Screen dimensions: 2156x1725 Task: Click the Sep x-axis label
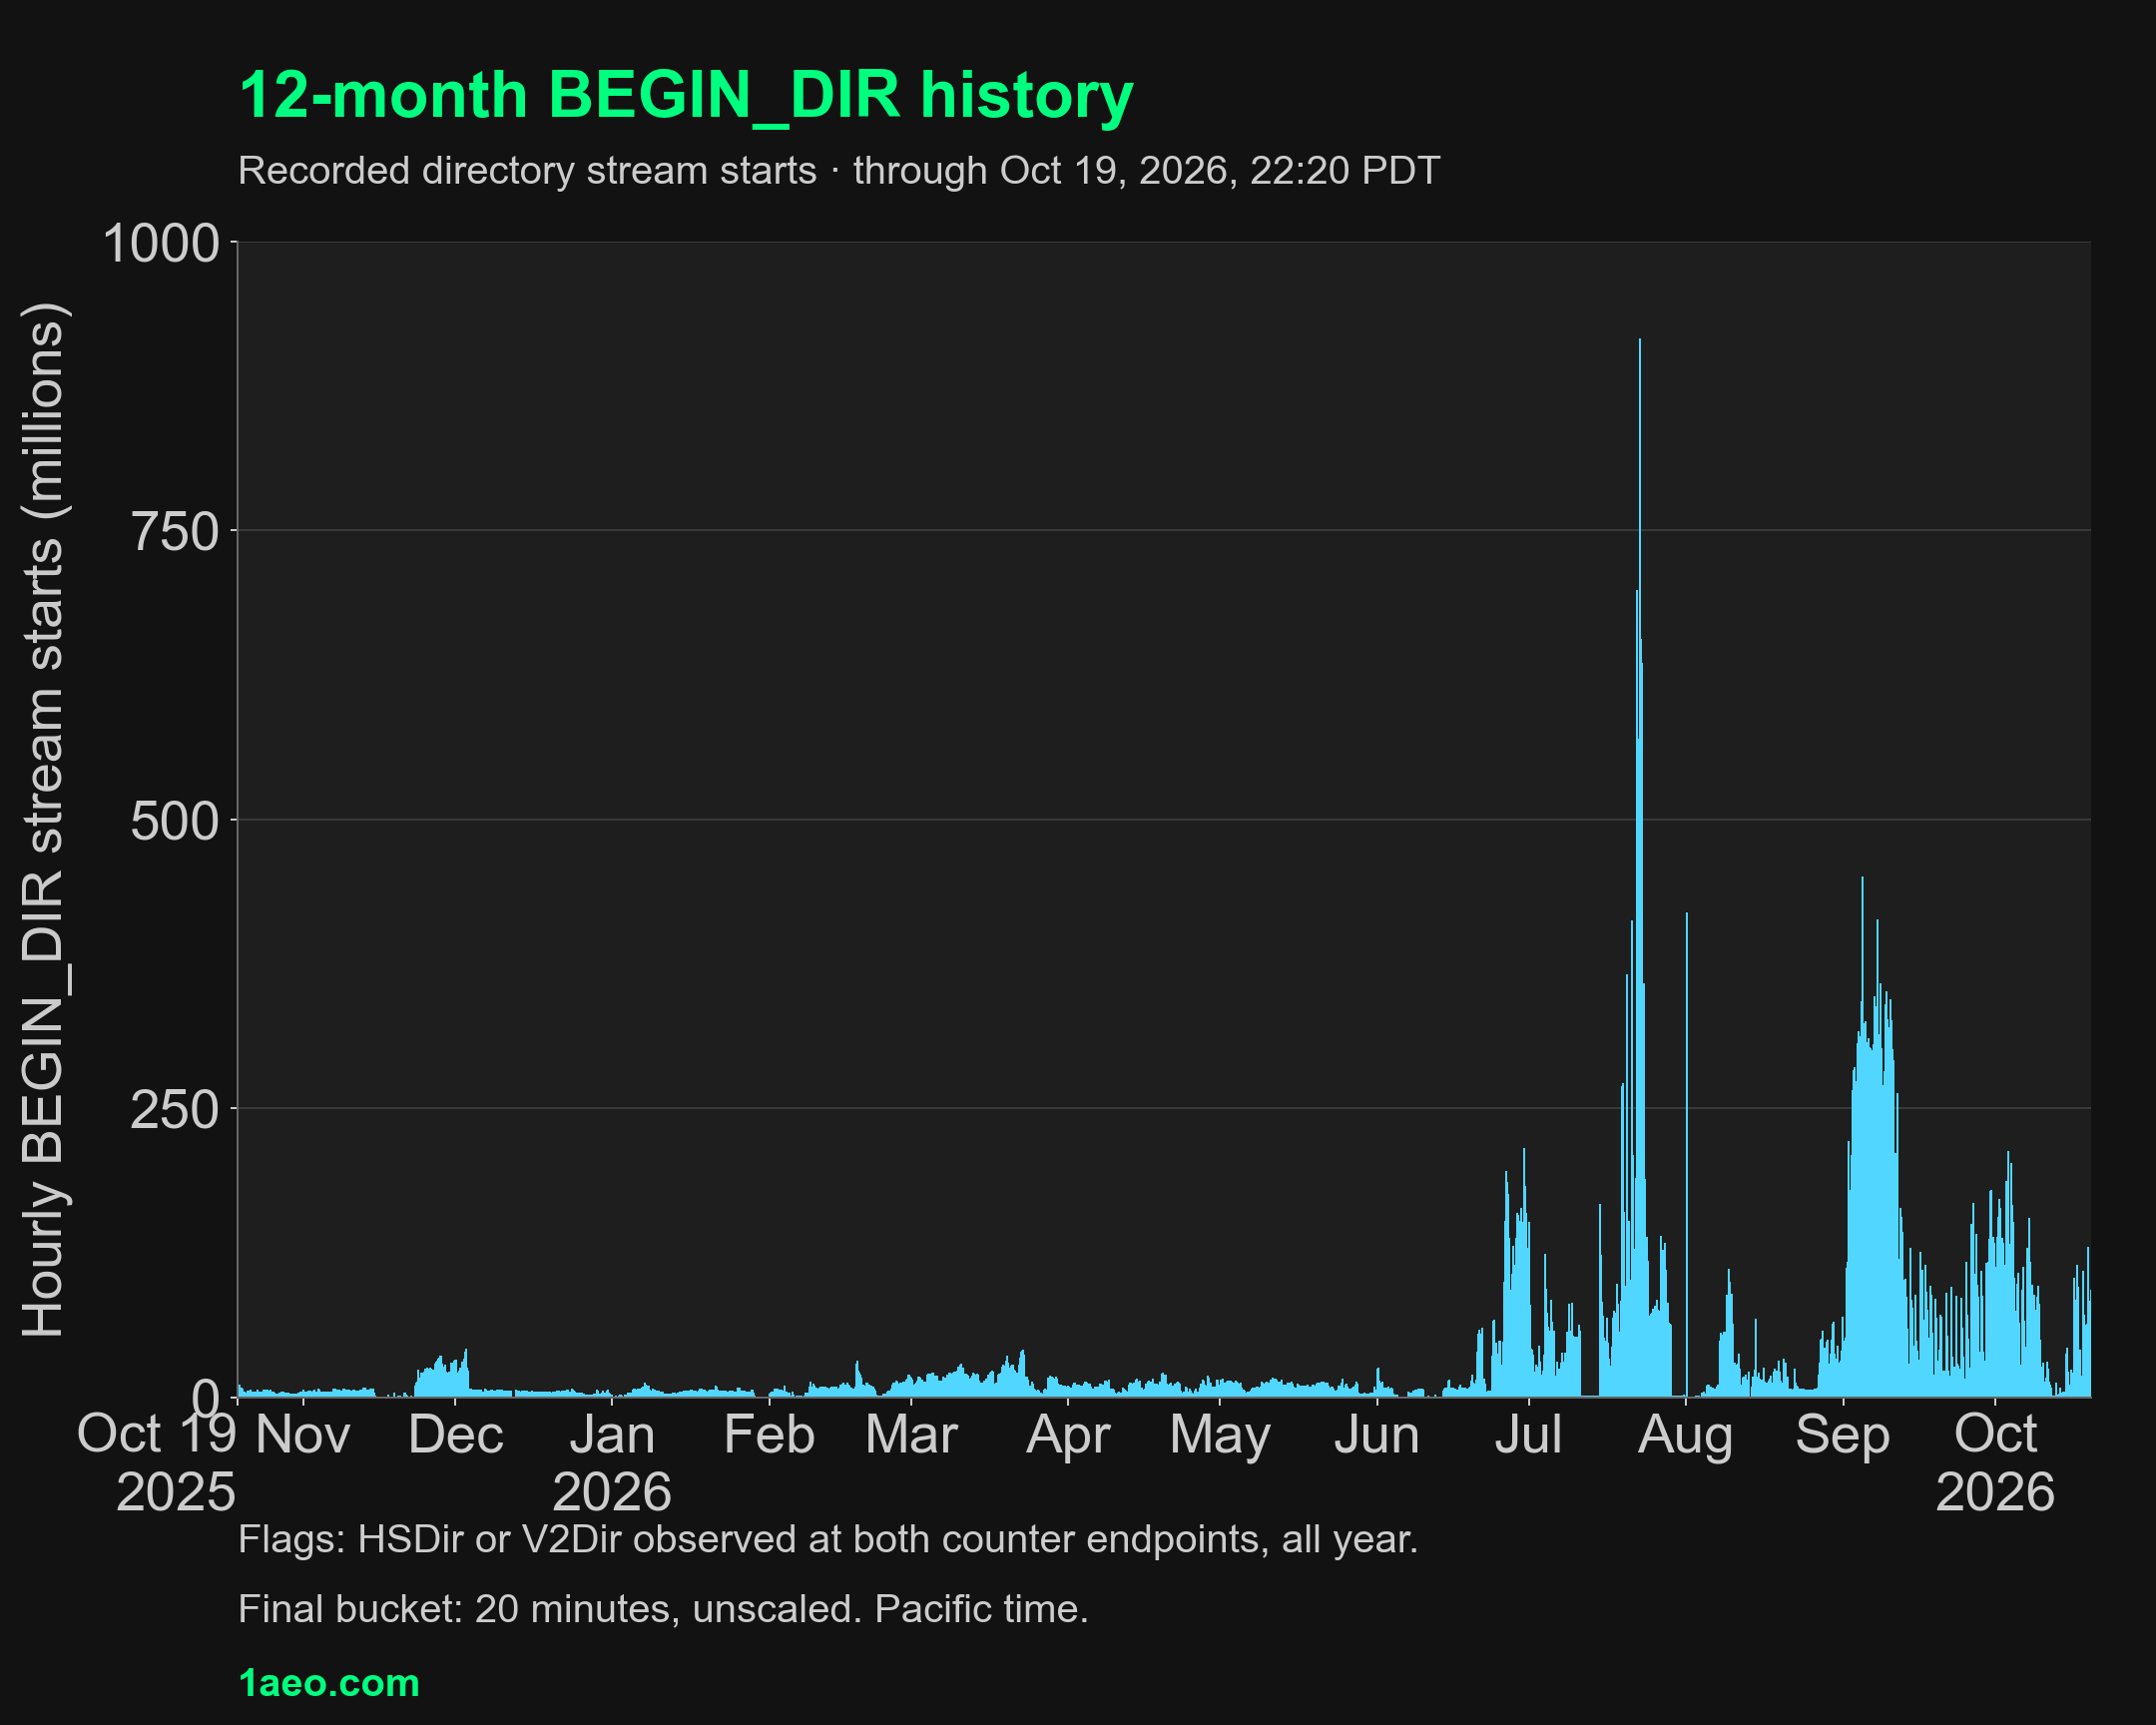point(1843,1437)
